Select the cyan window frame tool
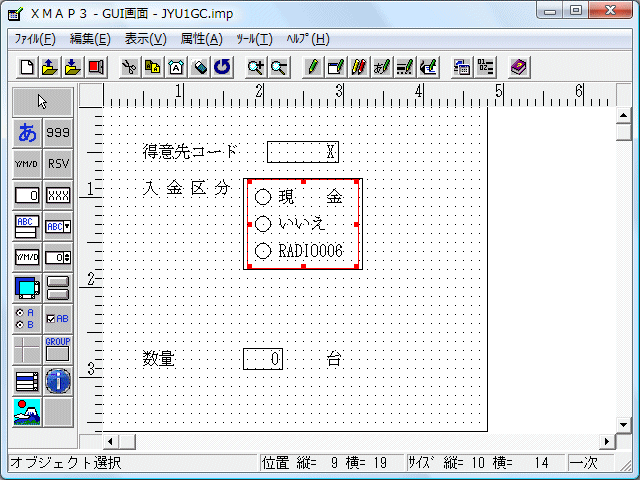Screen dimensions: 640x480 pos(27,288)
